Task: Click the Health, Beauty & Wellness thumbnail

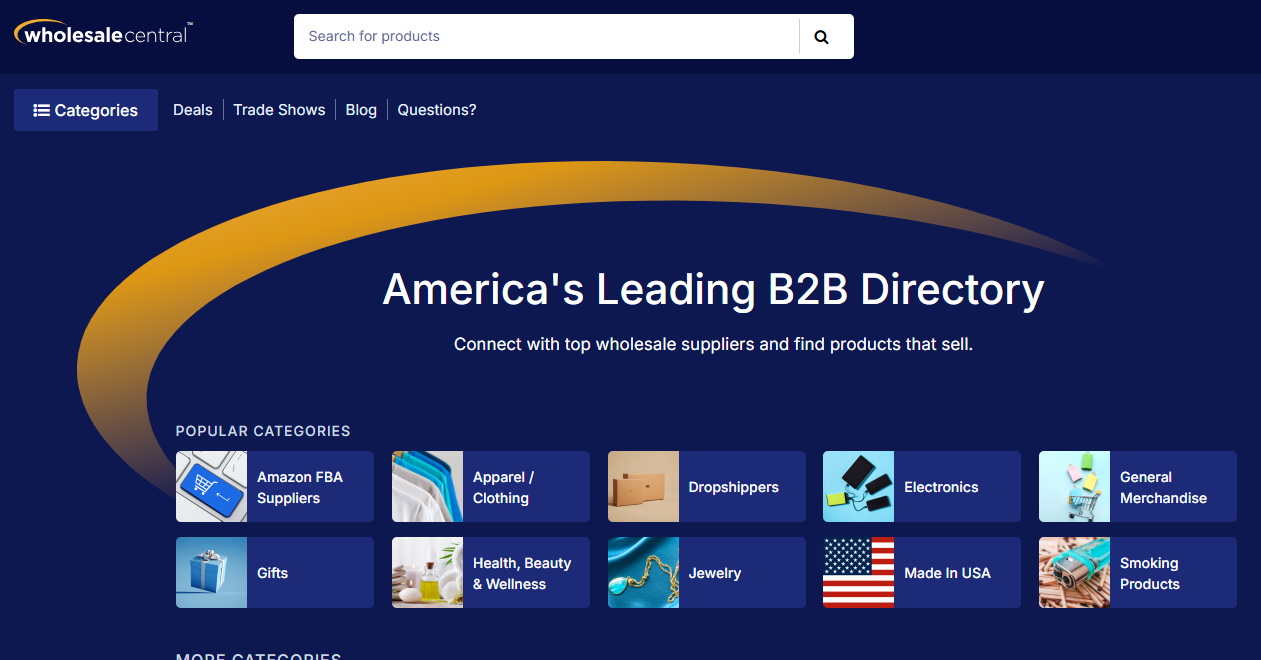Action: (427, 573)
